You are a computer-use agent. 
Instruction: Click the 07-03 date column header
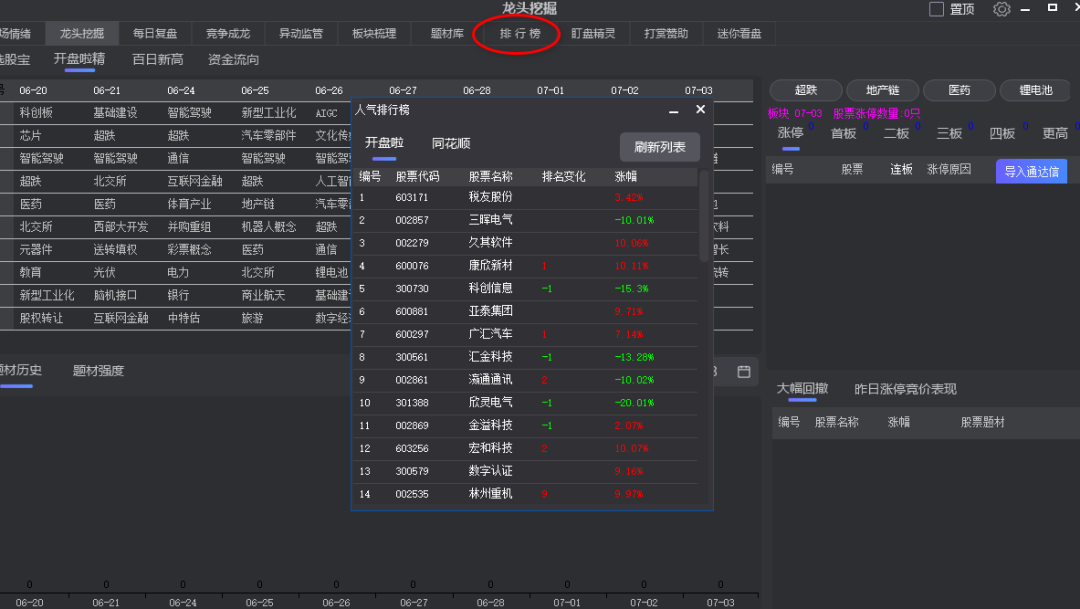tap(698, 90)
